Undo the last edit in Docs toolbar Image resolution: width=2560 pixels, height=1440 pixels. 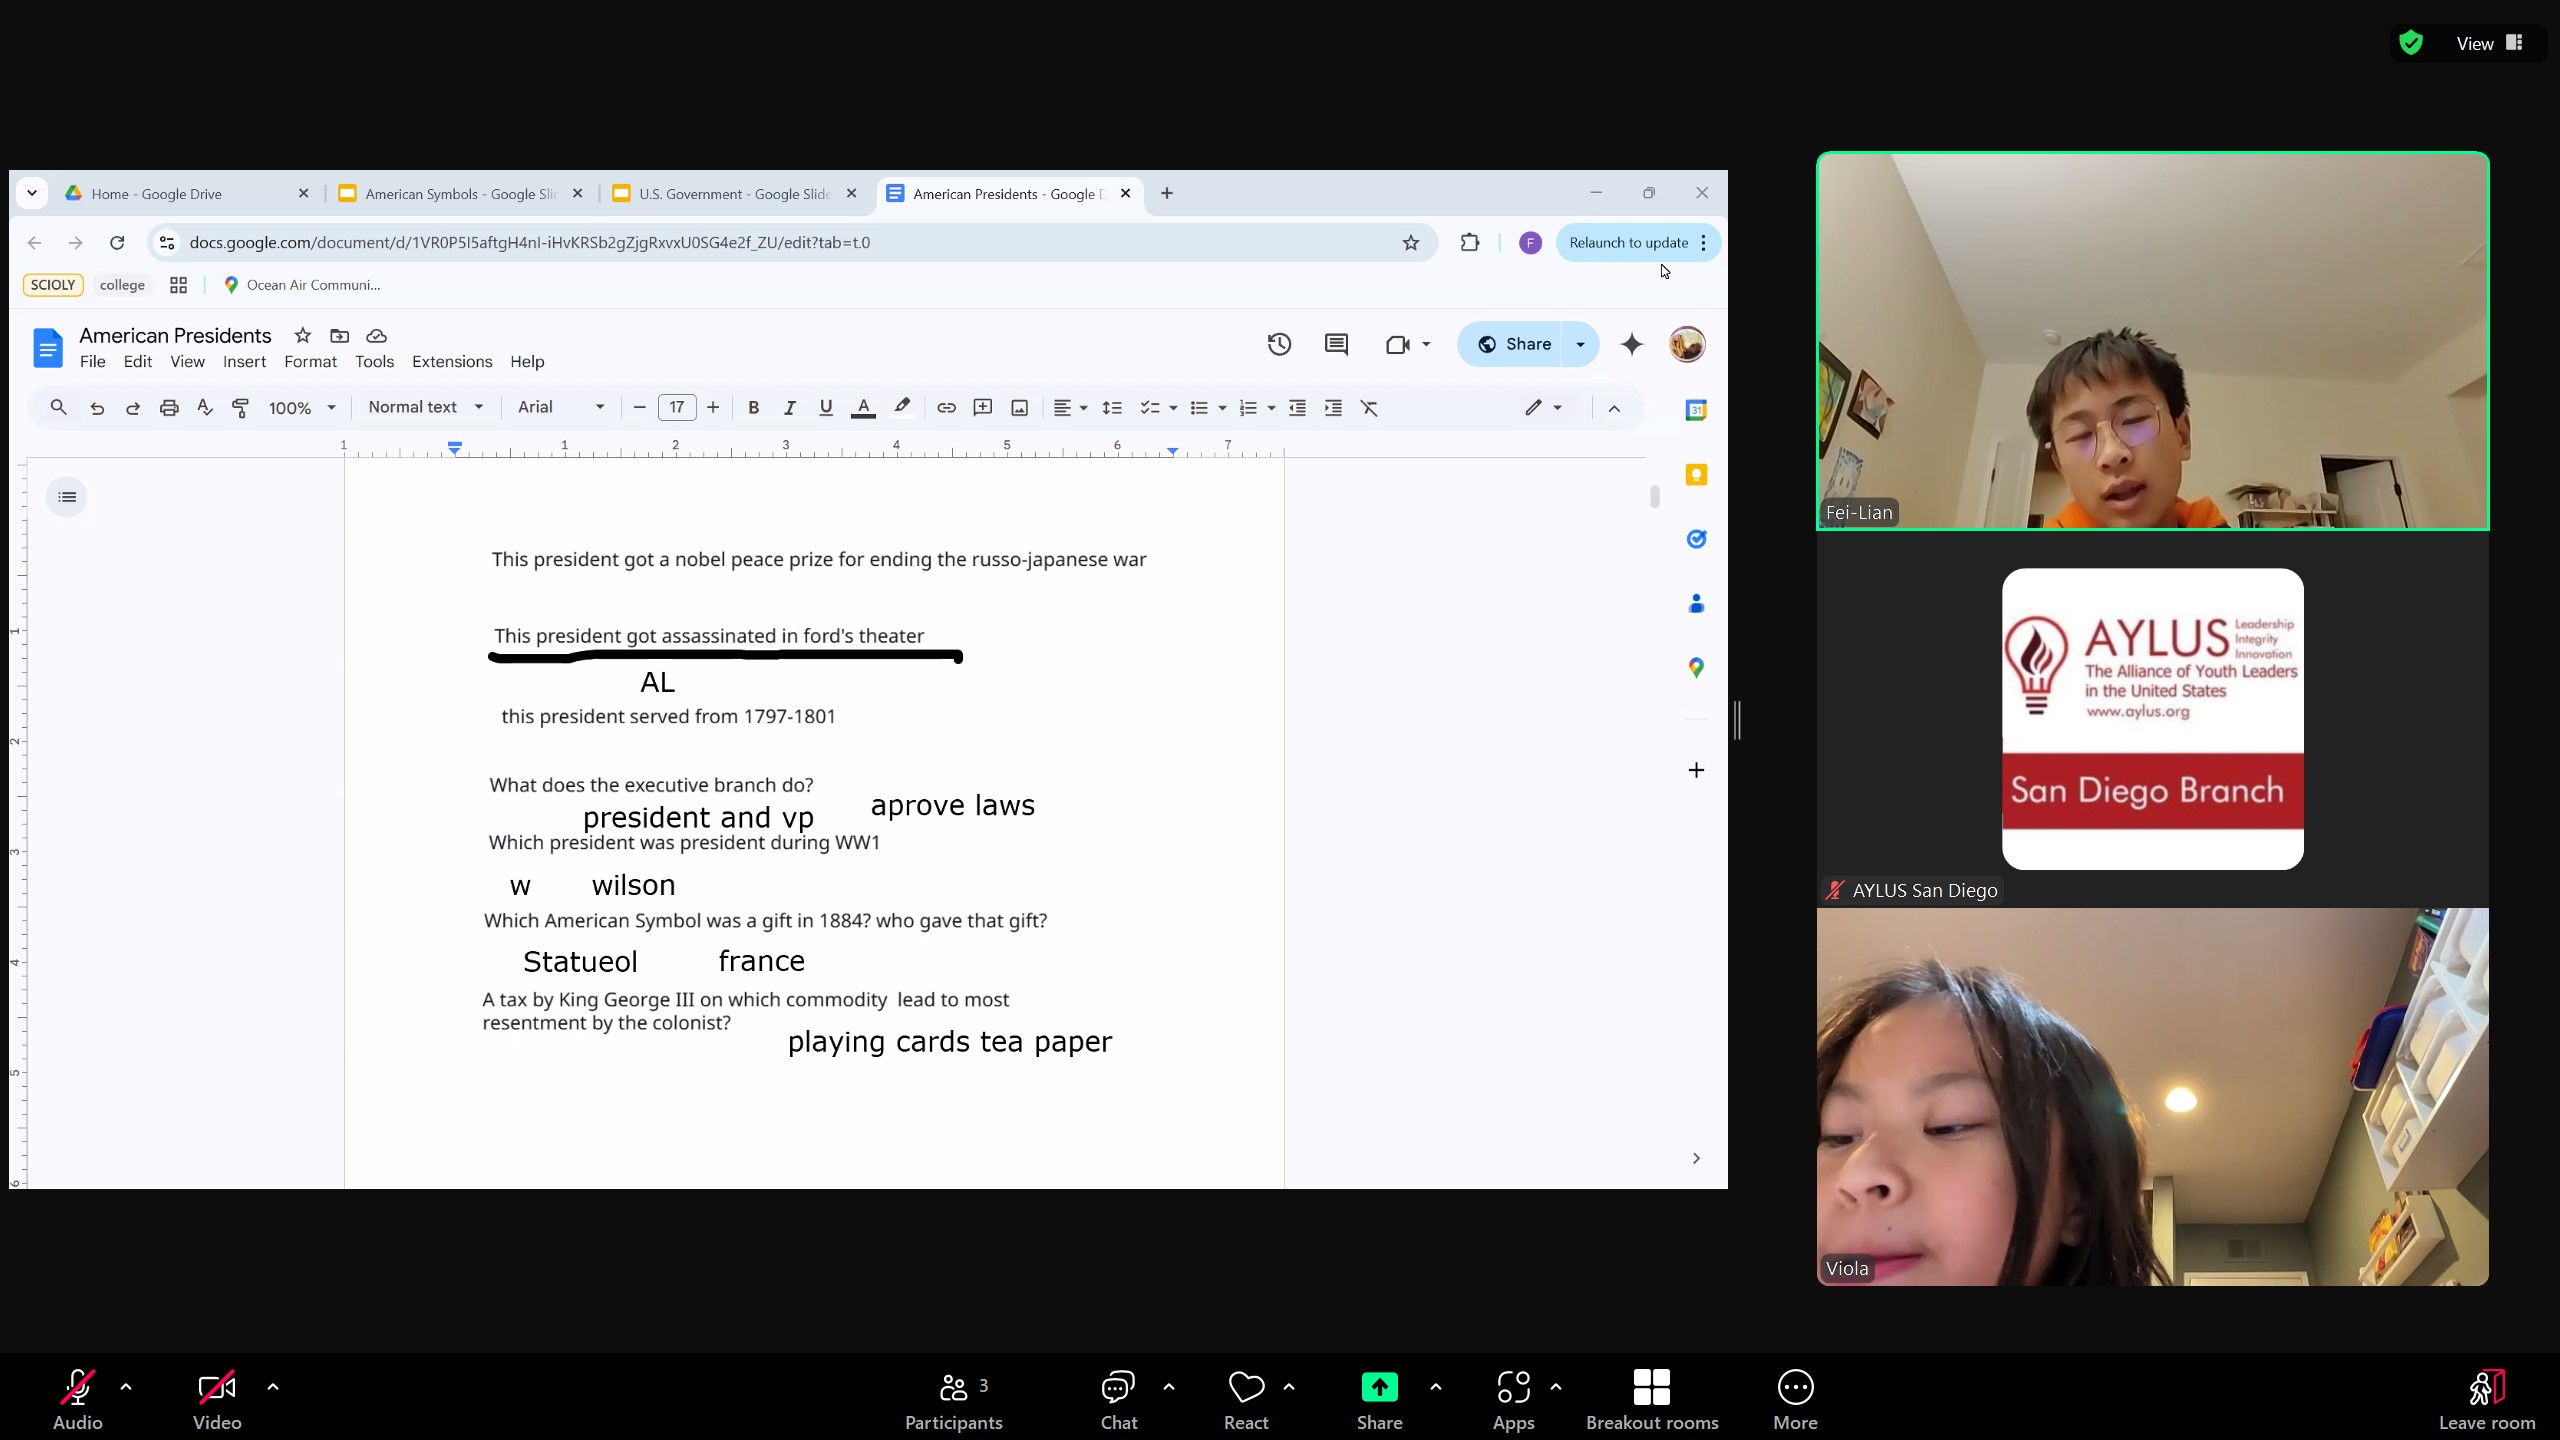coord(97,408)
